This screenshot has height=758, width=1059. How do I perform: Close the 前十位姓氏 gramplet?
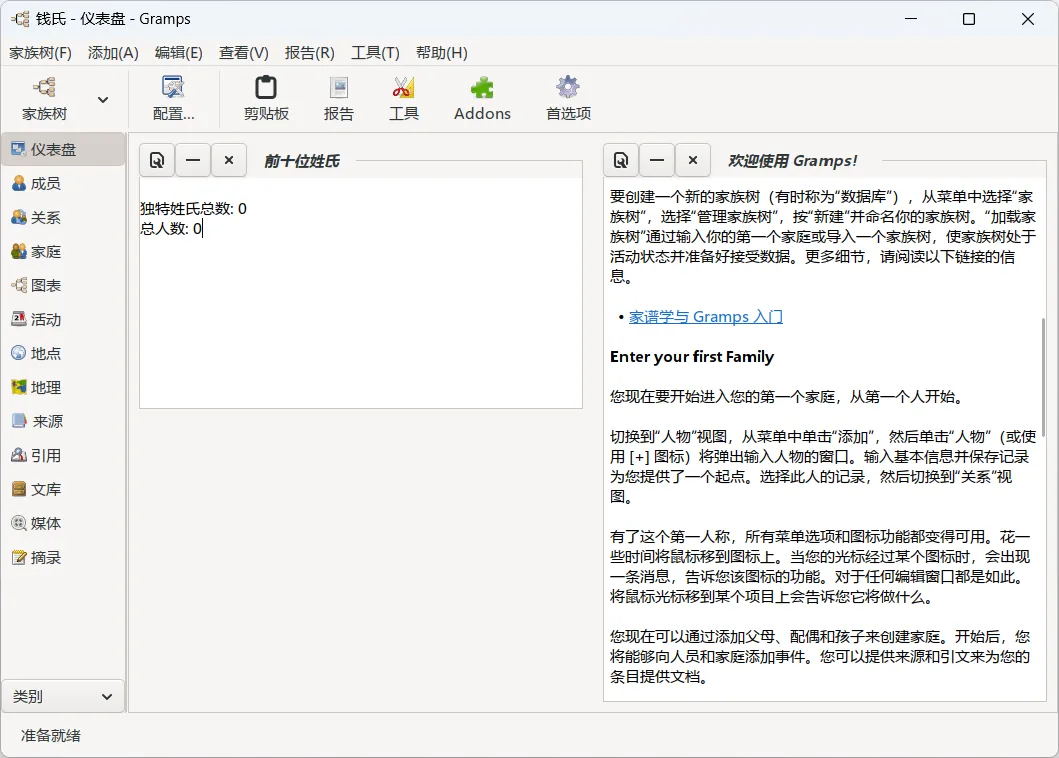229,160
